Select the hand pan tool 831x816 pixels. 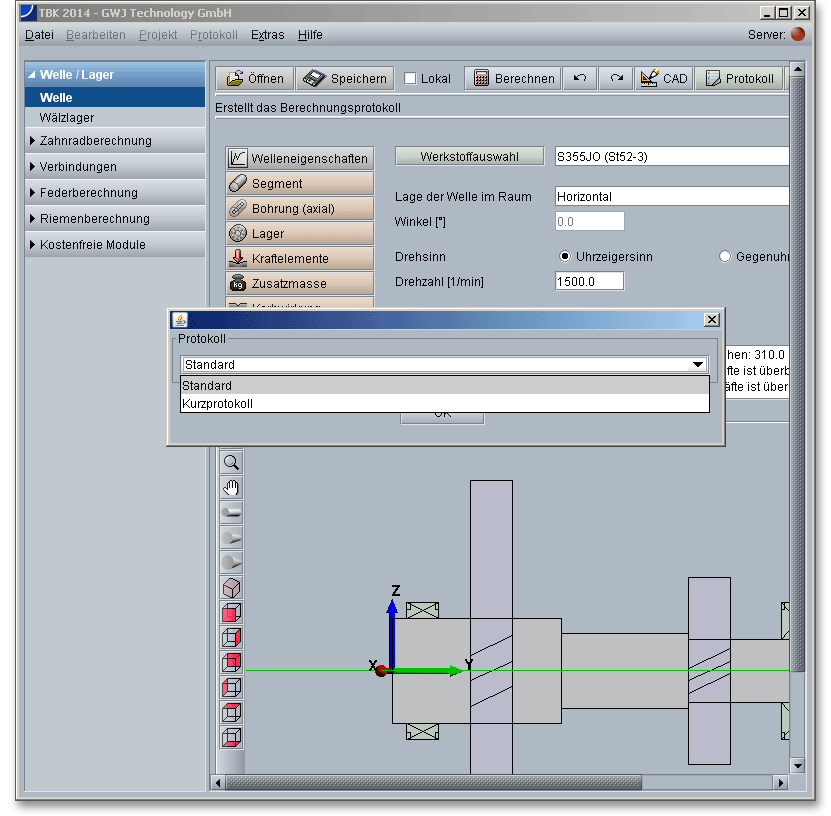(x=231, y=487)
